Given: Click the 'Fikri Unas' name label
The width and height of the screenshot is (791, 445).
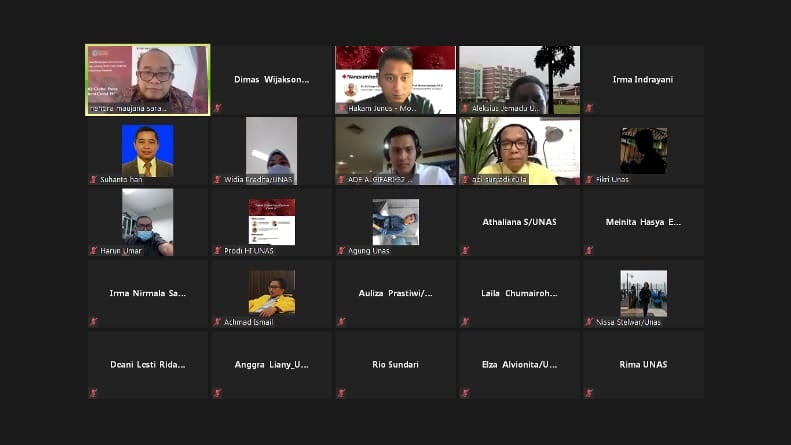Looking at the screenshot, I should point(612,179).
